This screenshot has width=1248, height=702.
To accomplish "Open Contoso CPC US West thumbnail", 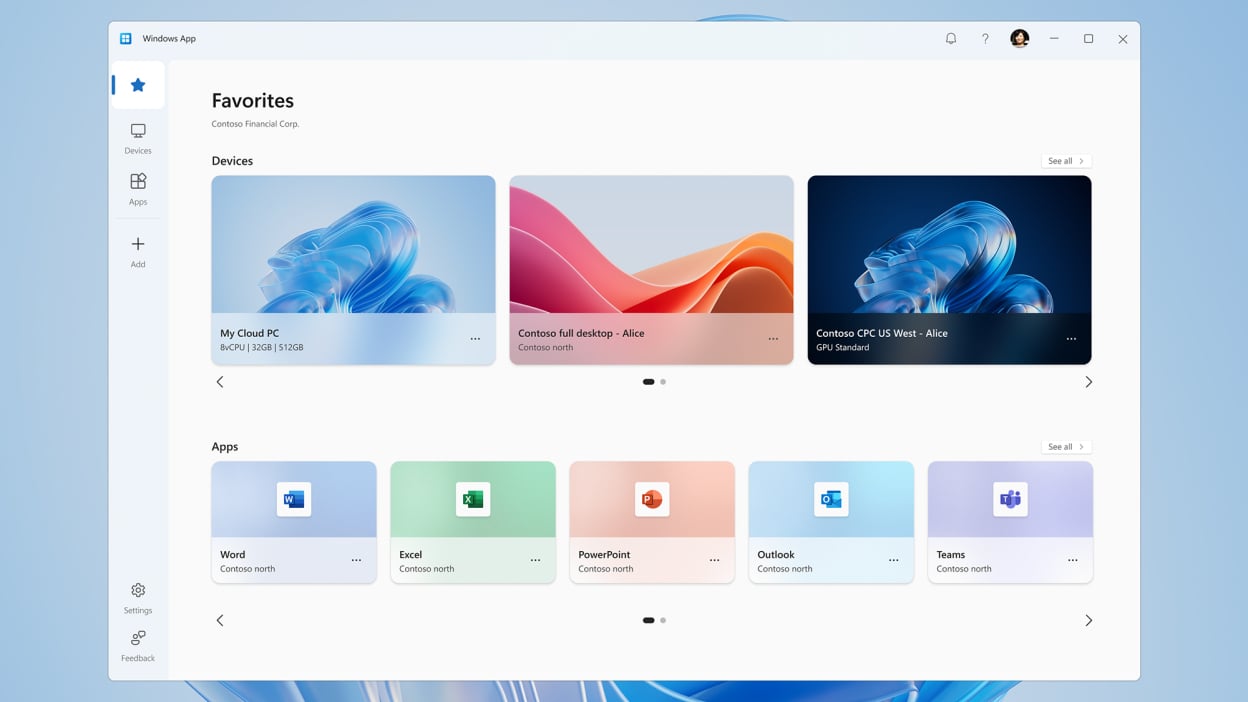I will (x=949, y=245).
